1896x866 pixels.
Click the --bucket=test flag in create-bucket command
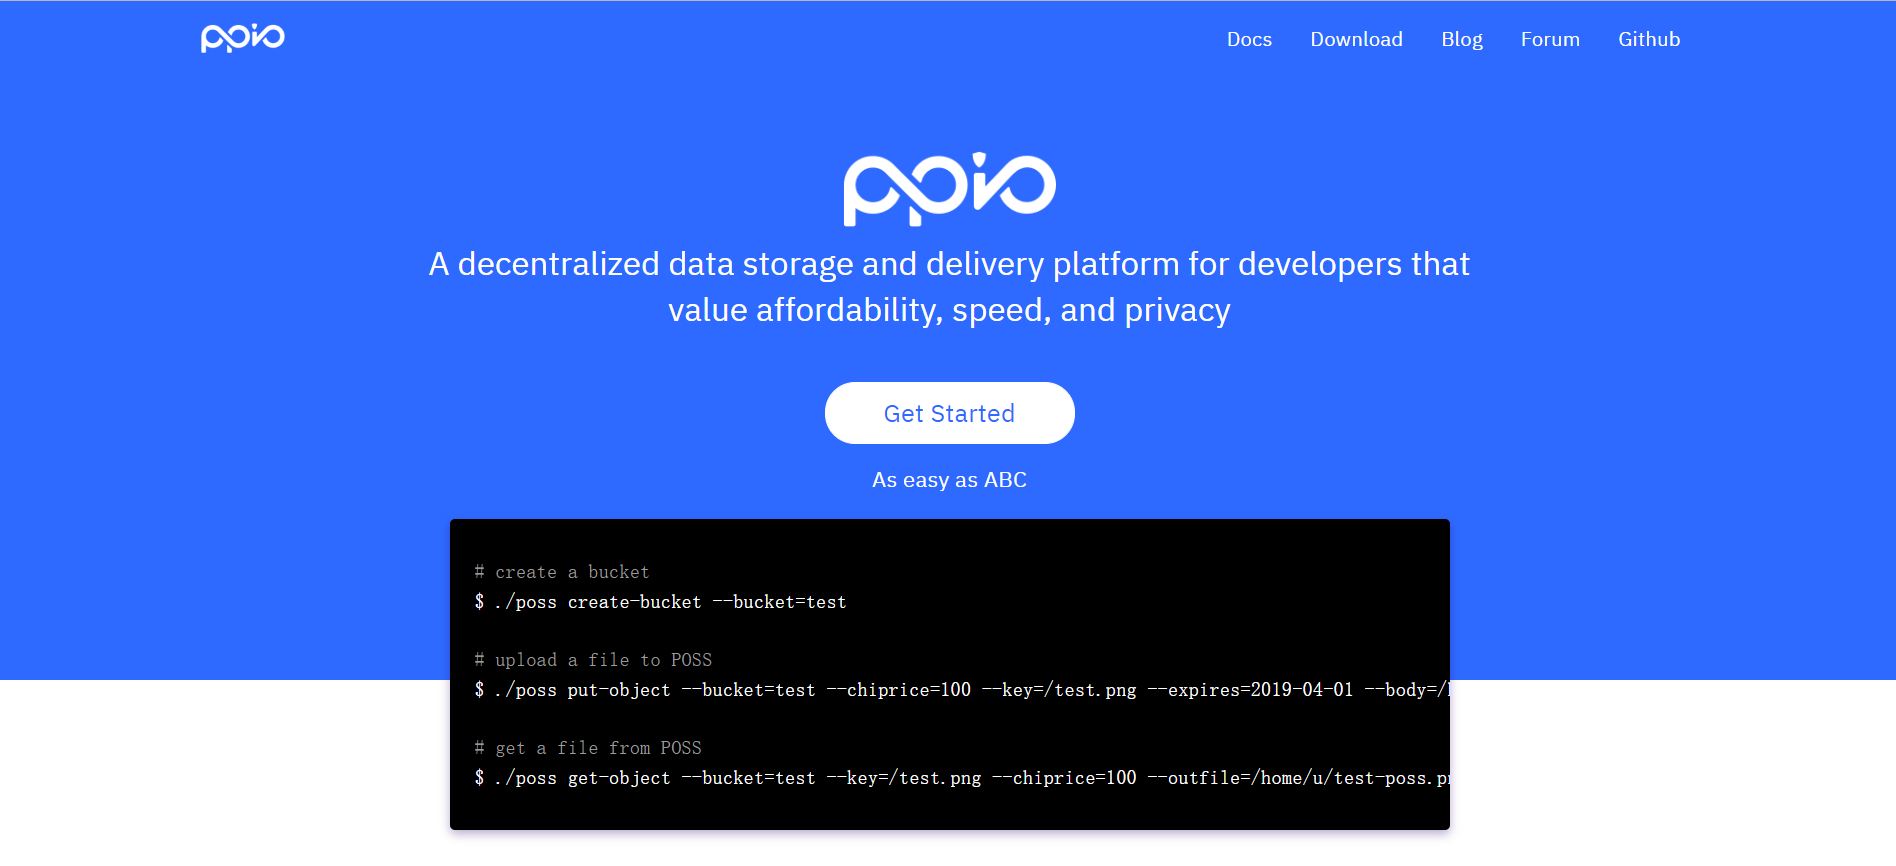(x=780, y=602)
